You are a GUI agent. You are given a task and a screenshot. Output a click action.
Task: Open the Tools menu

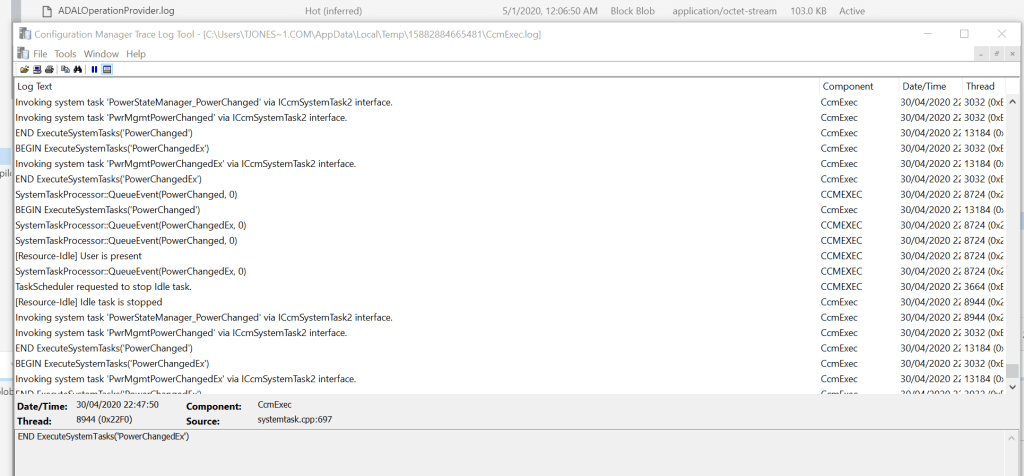(65, 54)
